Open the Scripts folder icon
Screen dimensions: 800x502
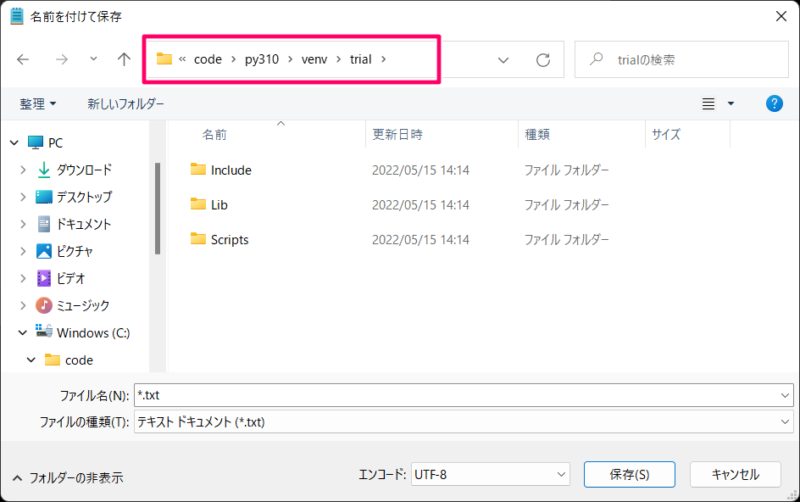pyautogui.click(x=197, y=239)
